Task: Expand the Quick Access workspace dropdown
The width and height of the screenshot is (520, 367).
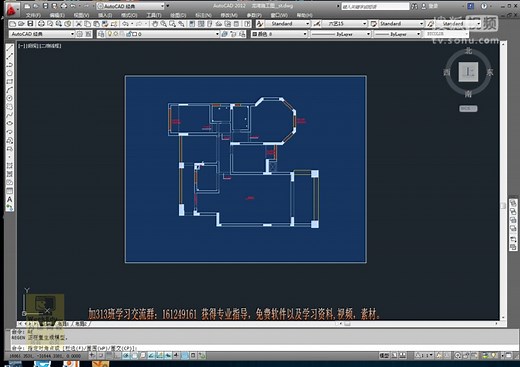Action: [163, 6]
